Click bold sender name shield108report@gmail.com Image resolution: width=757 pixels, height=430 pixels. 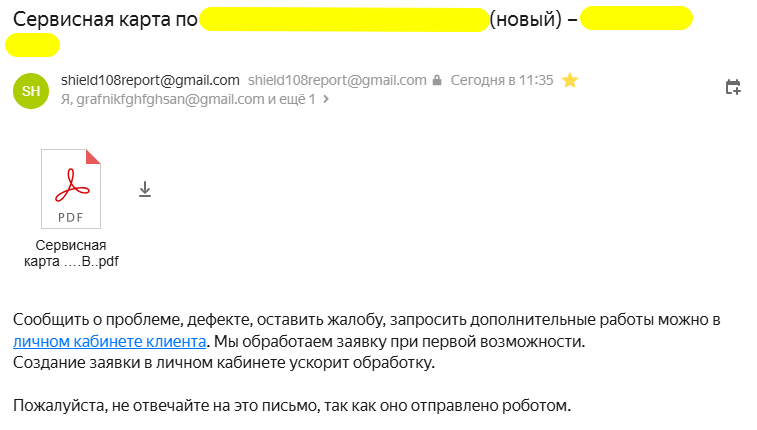coord(150,81)
